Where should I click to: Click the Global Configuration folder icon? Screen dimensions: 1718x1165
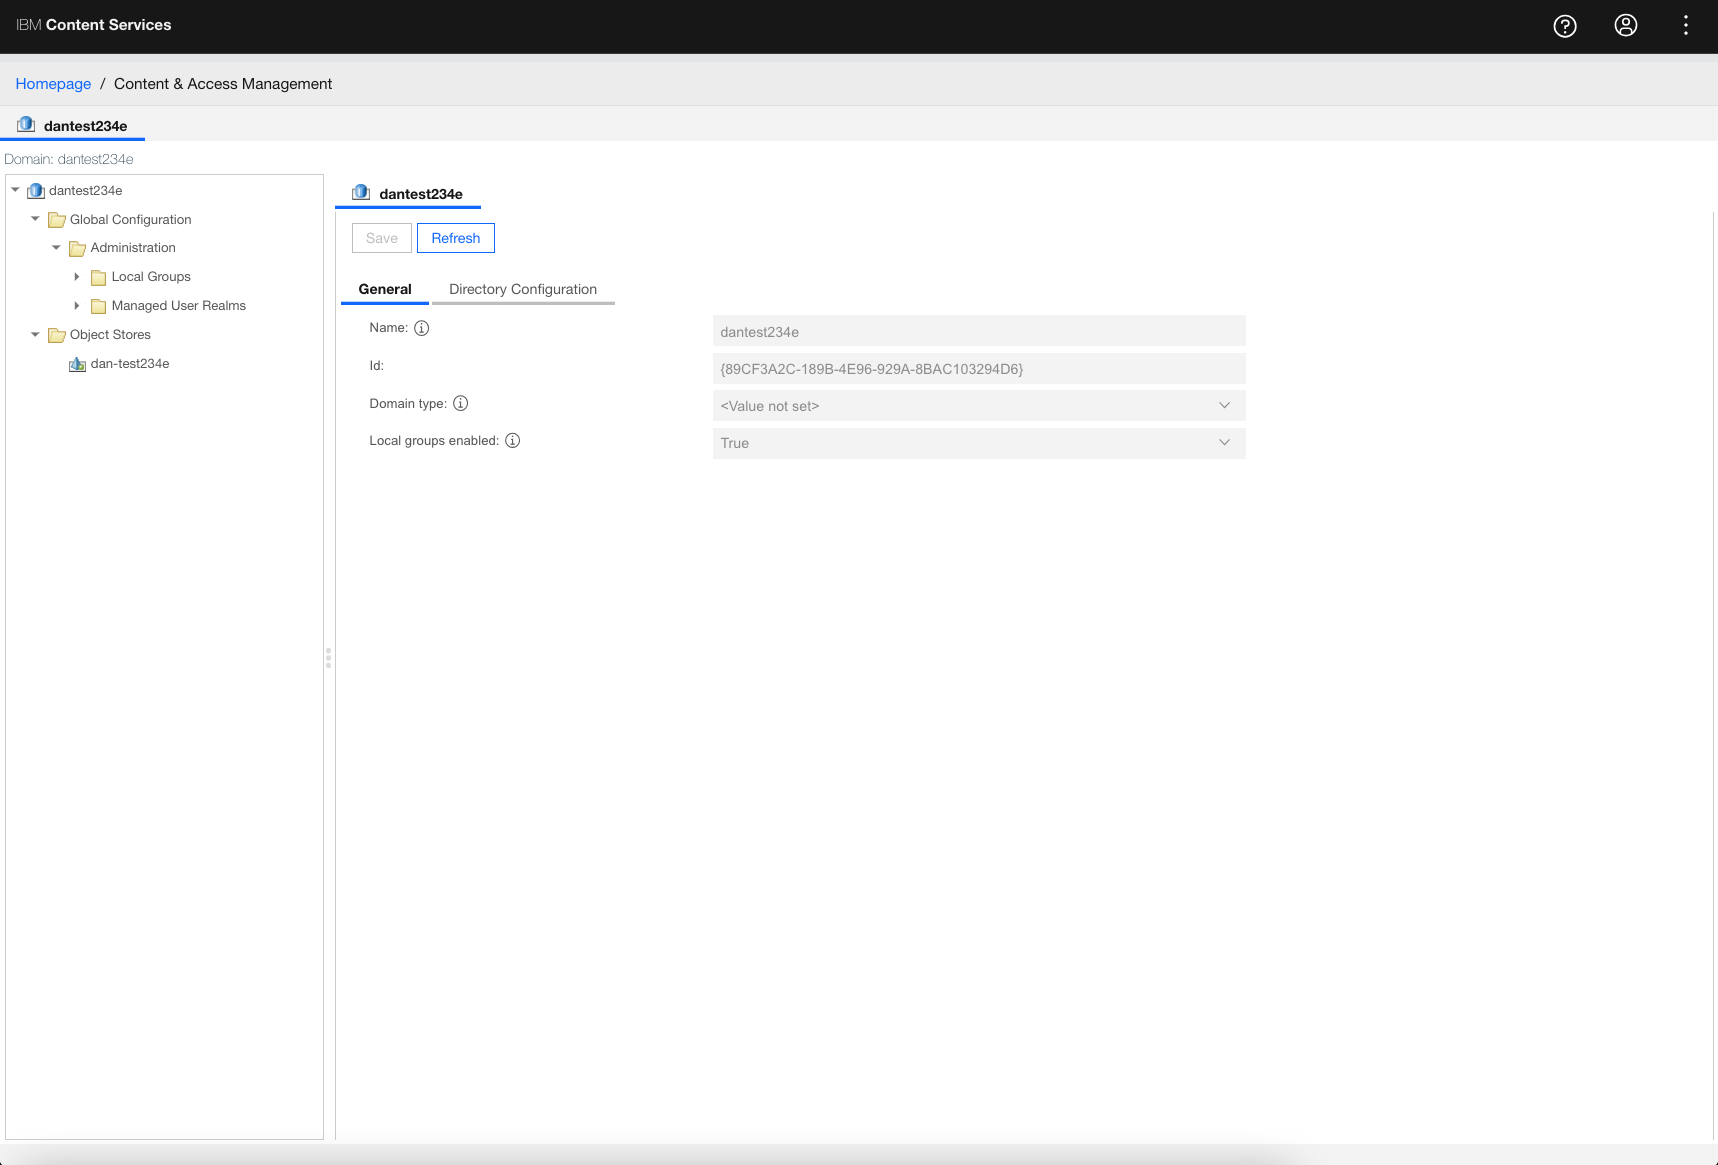point(57,220)
